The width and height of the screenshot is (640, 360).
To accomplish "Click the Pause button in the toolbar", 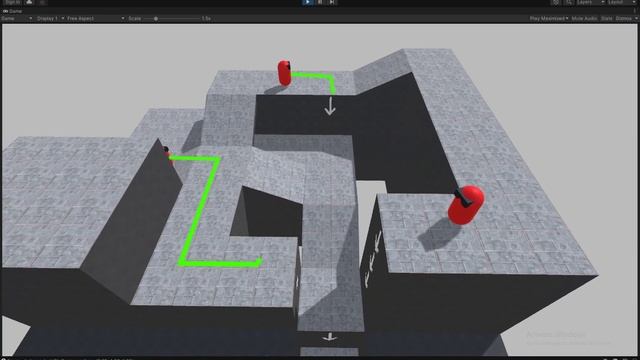I will coord(320,2).
